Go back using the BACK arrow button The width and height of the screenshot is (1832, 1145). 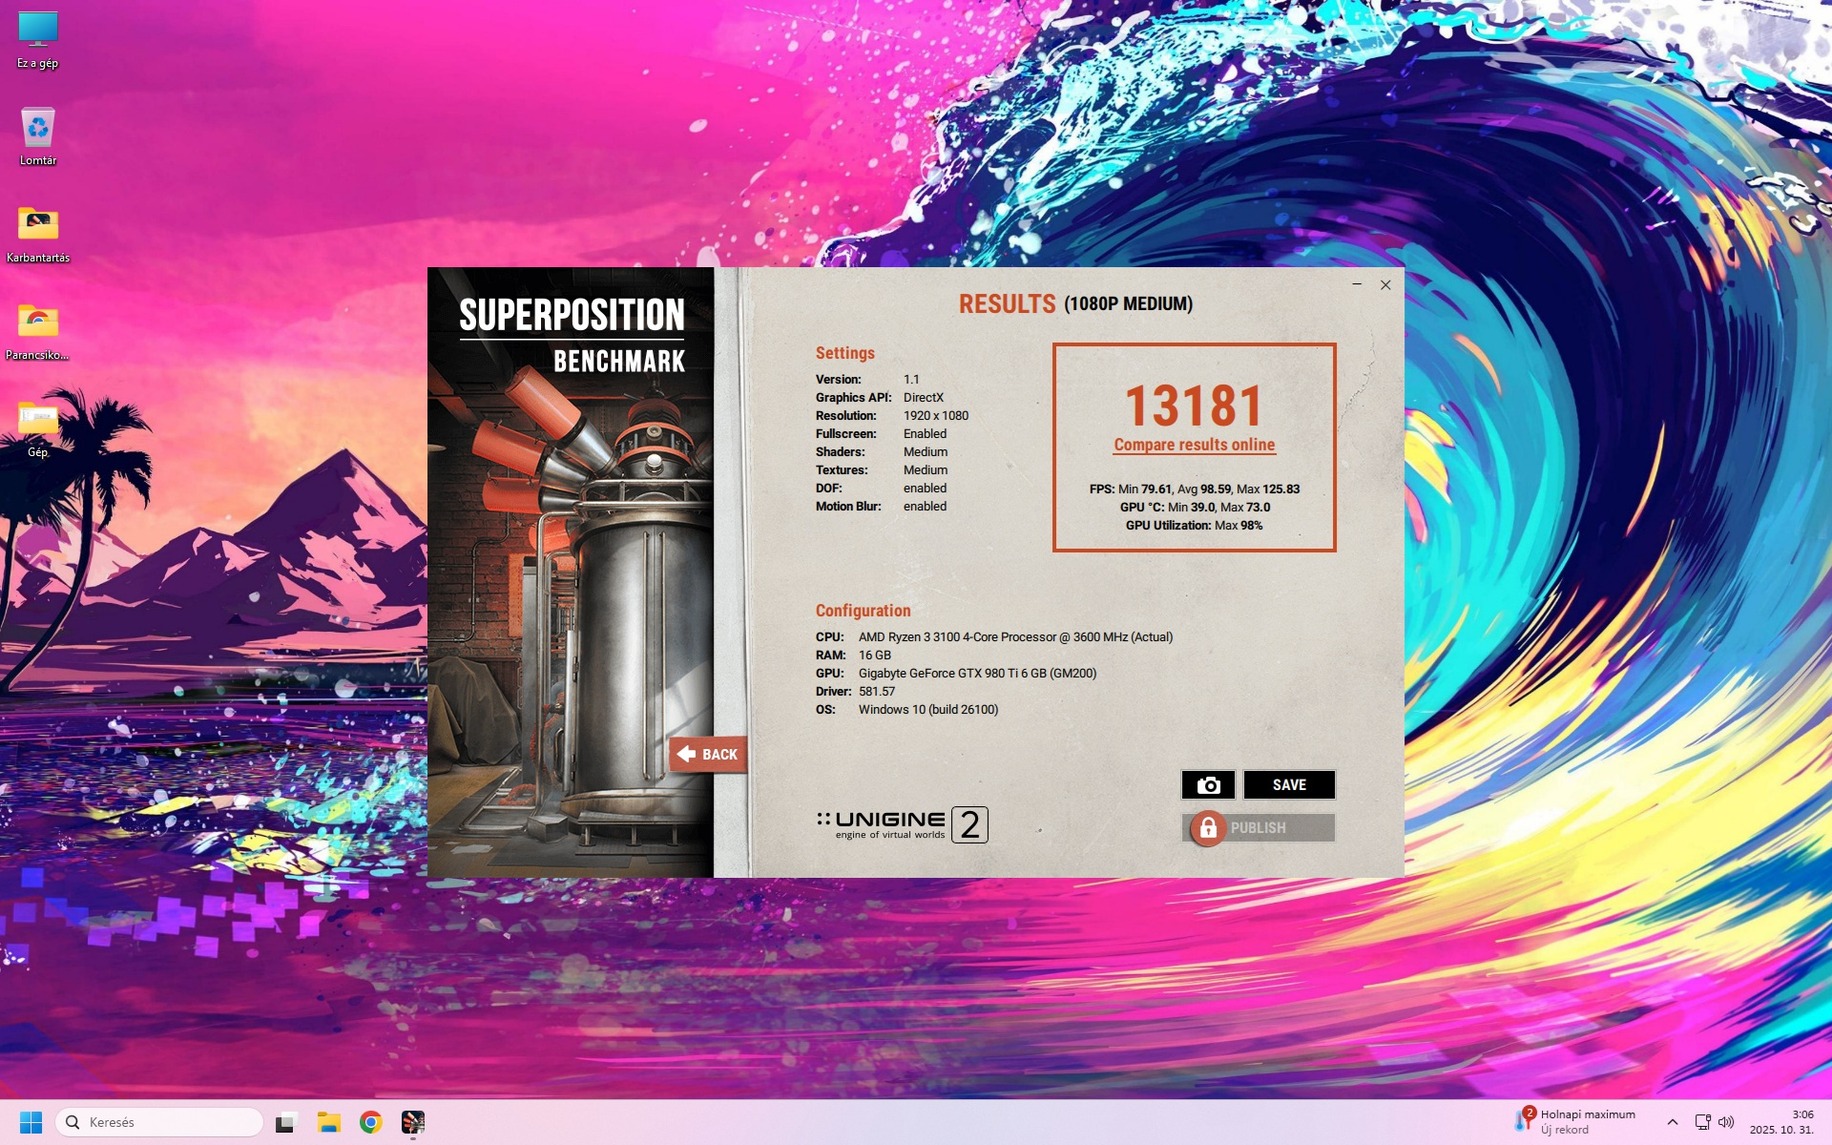click(x=708, y=754)
